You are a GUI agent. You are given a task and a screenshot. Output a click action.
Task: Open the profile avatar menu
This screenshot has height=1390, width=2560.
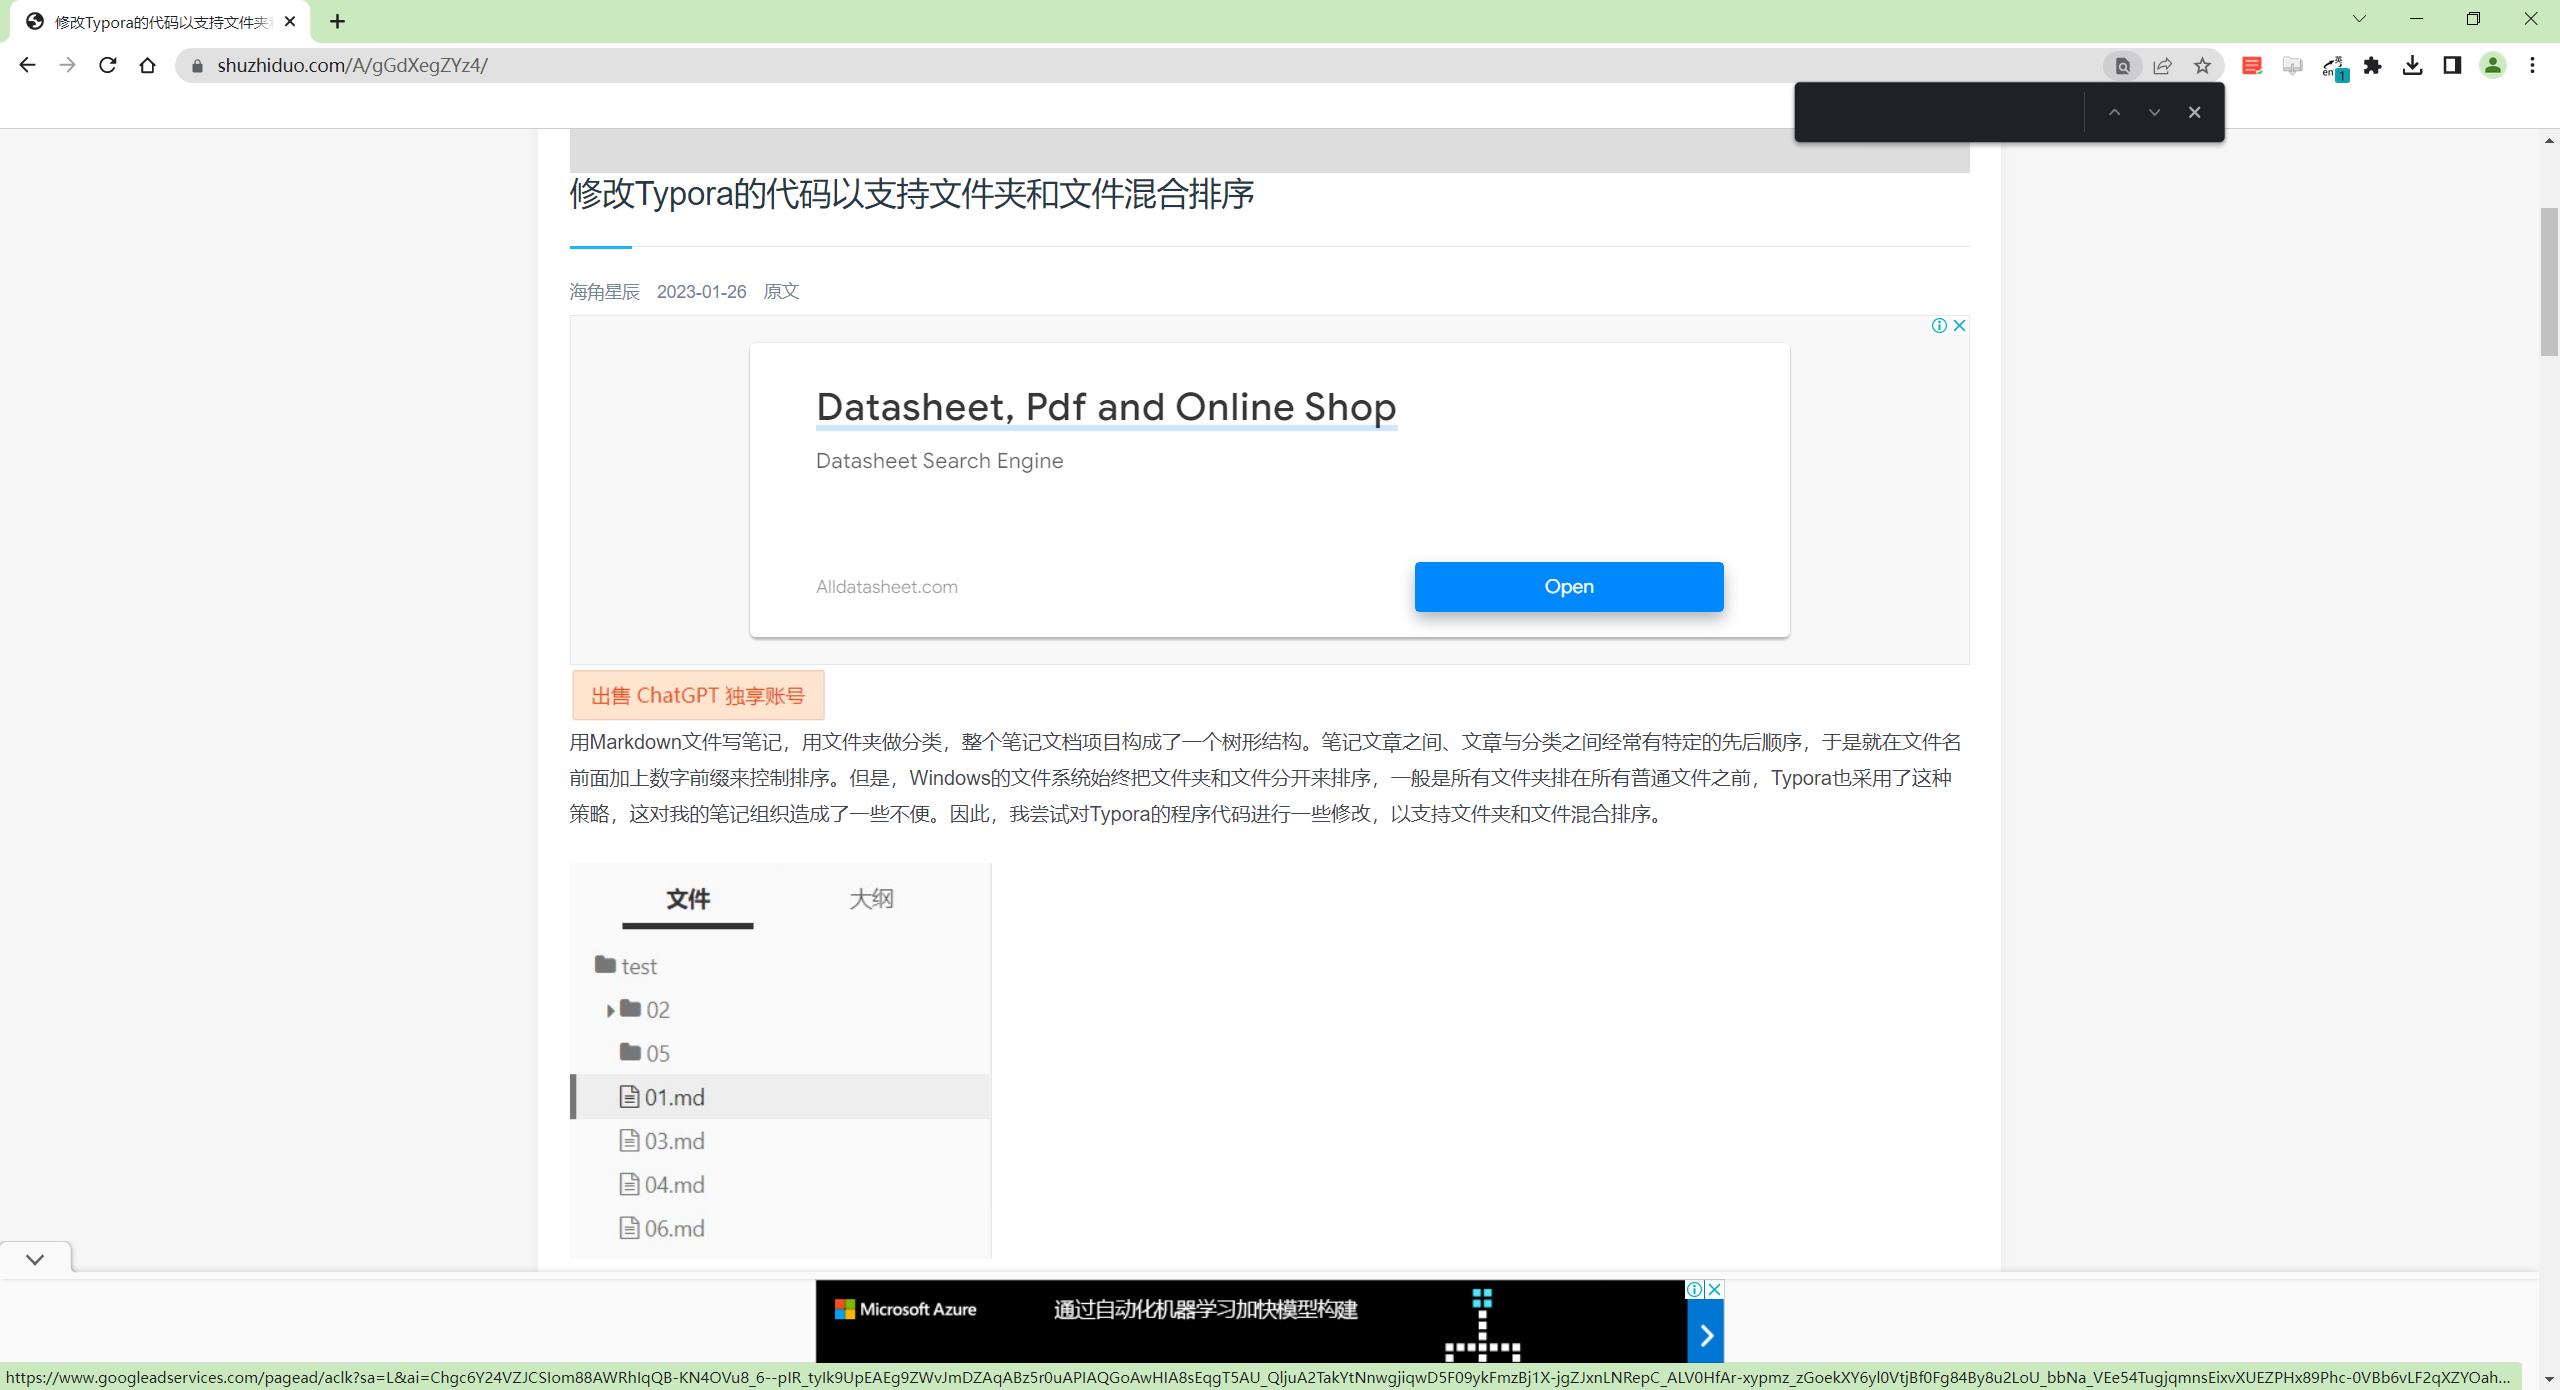coord(2492,66)
